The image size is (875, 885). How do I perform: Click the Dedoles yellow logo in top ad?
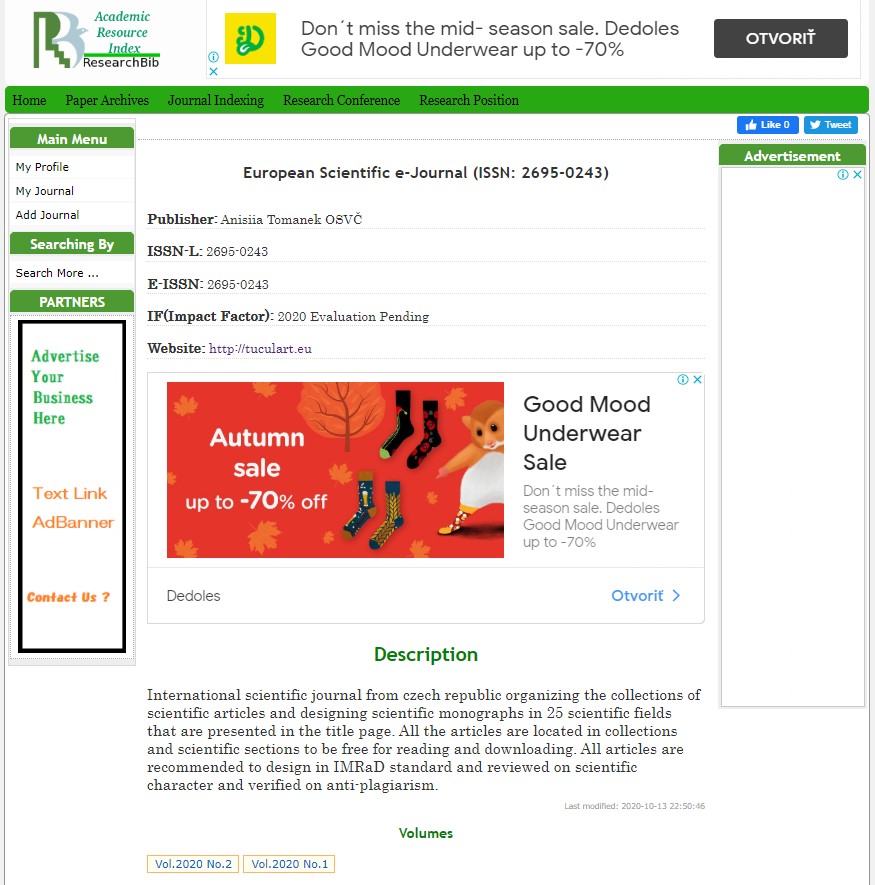[250, 38]
